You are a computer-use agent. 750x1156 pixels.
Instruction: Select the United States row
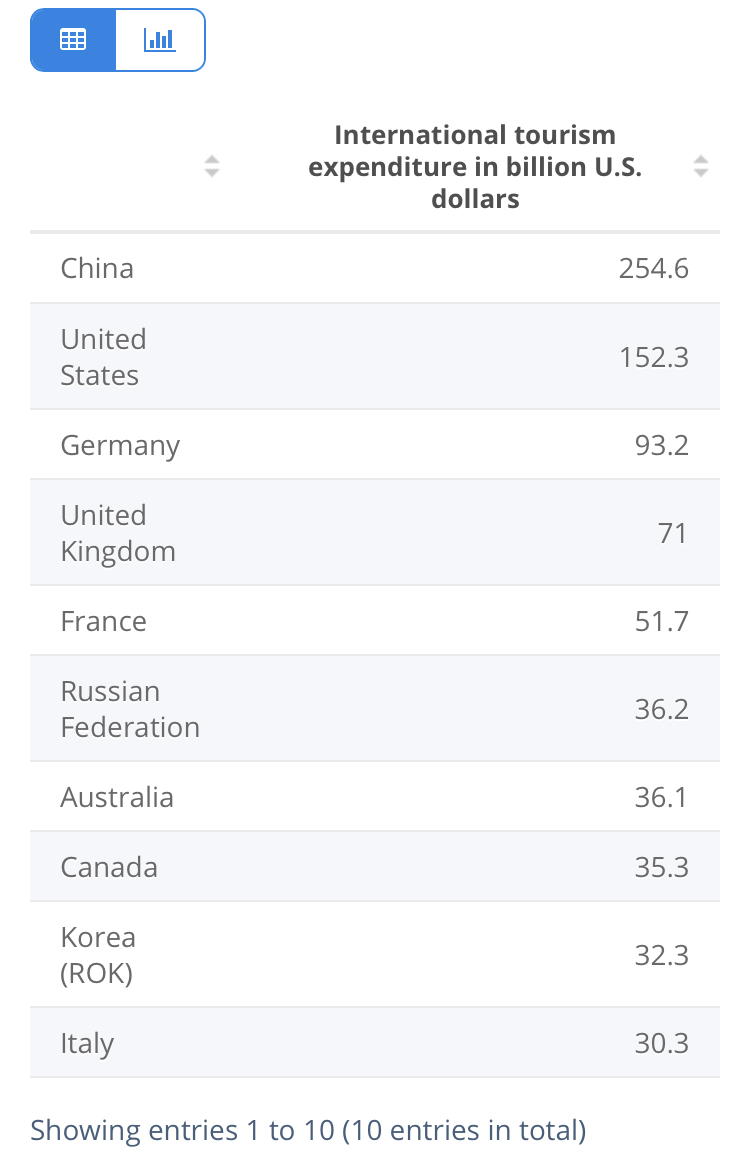tap(375, 357)
